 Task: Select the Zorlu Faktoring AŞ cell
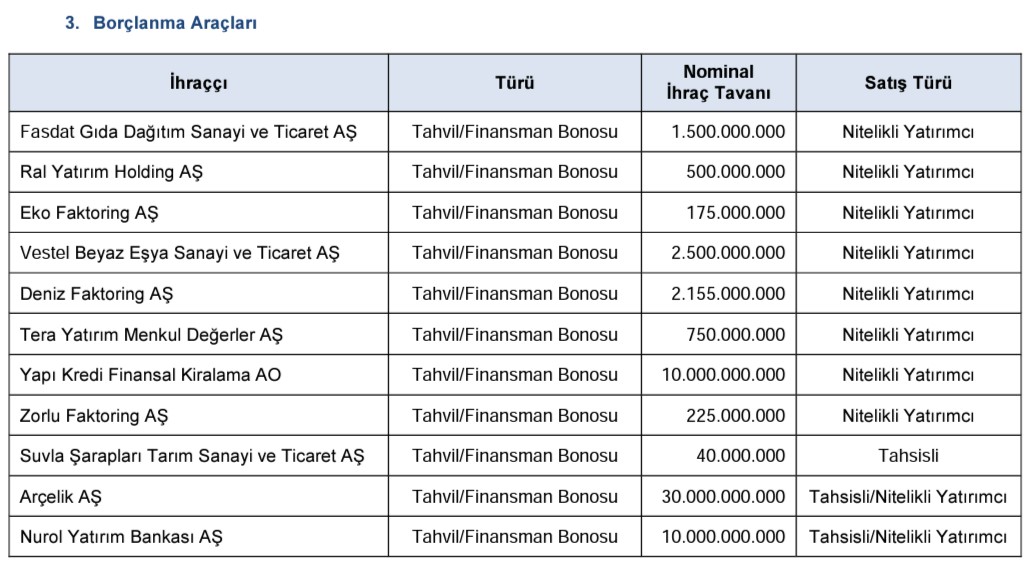94,416
